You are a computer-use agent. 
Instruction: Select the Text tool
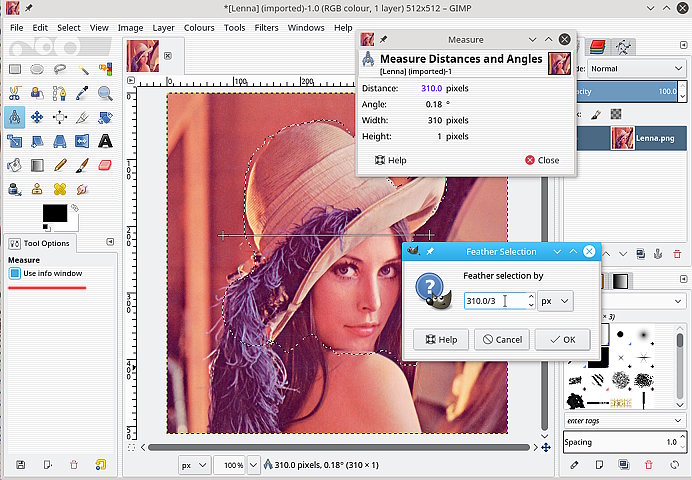(105, 140)
